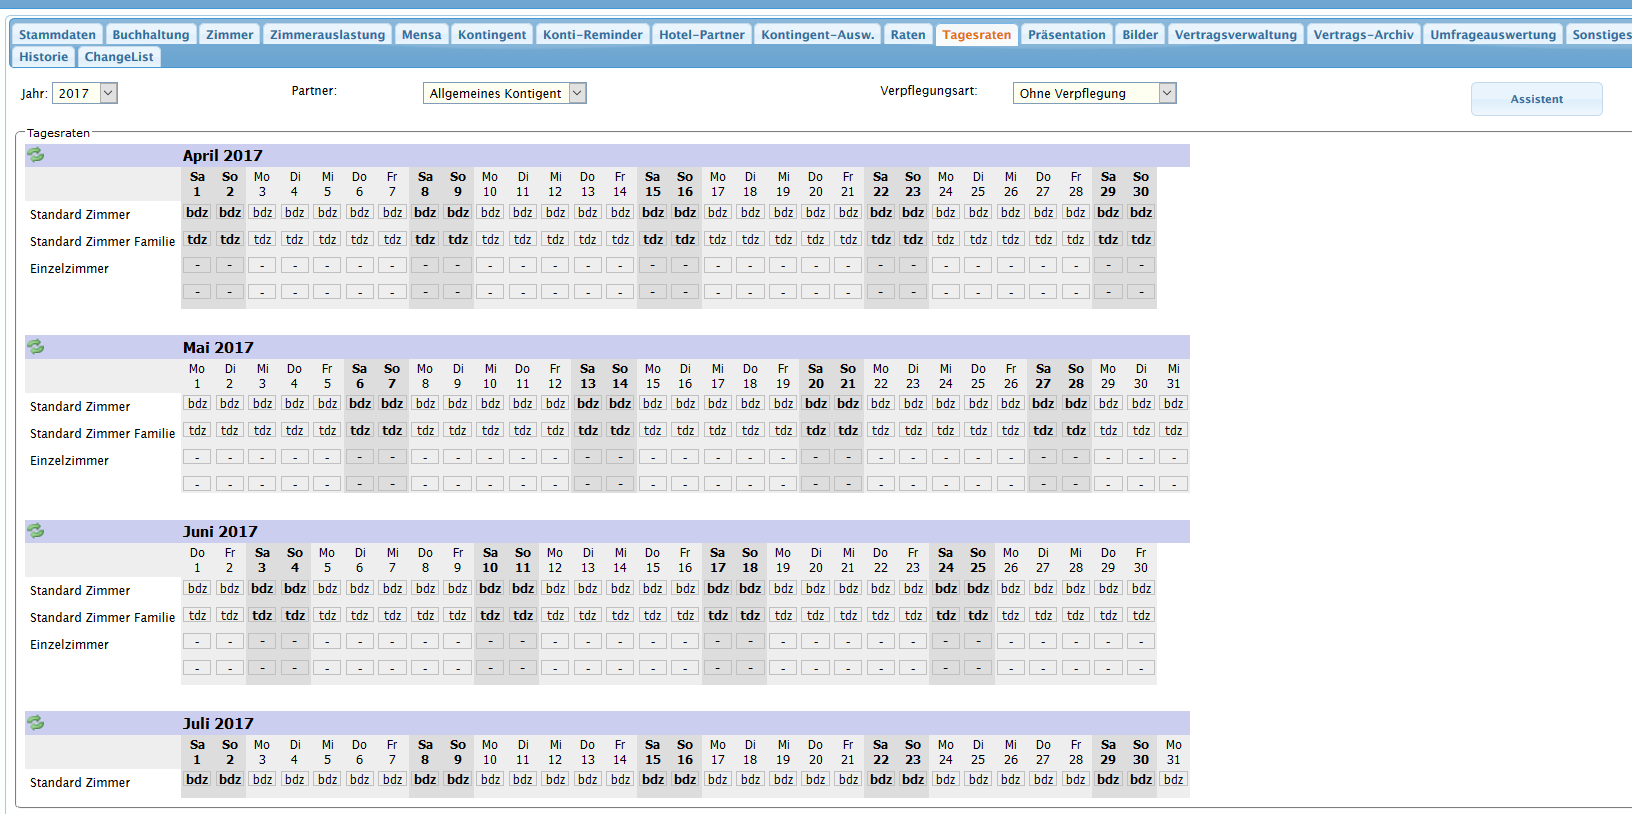The image size is (1632, 814).
Task: Go to the Vertragsverwaltung tab
Action: pyautogui.click(x=1235, y=35)
